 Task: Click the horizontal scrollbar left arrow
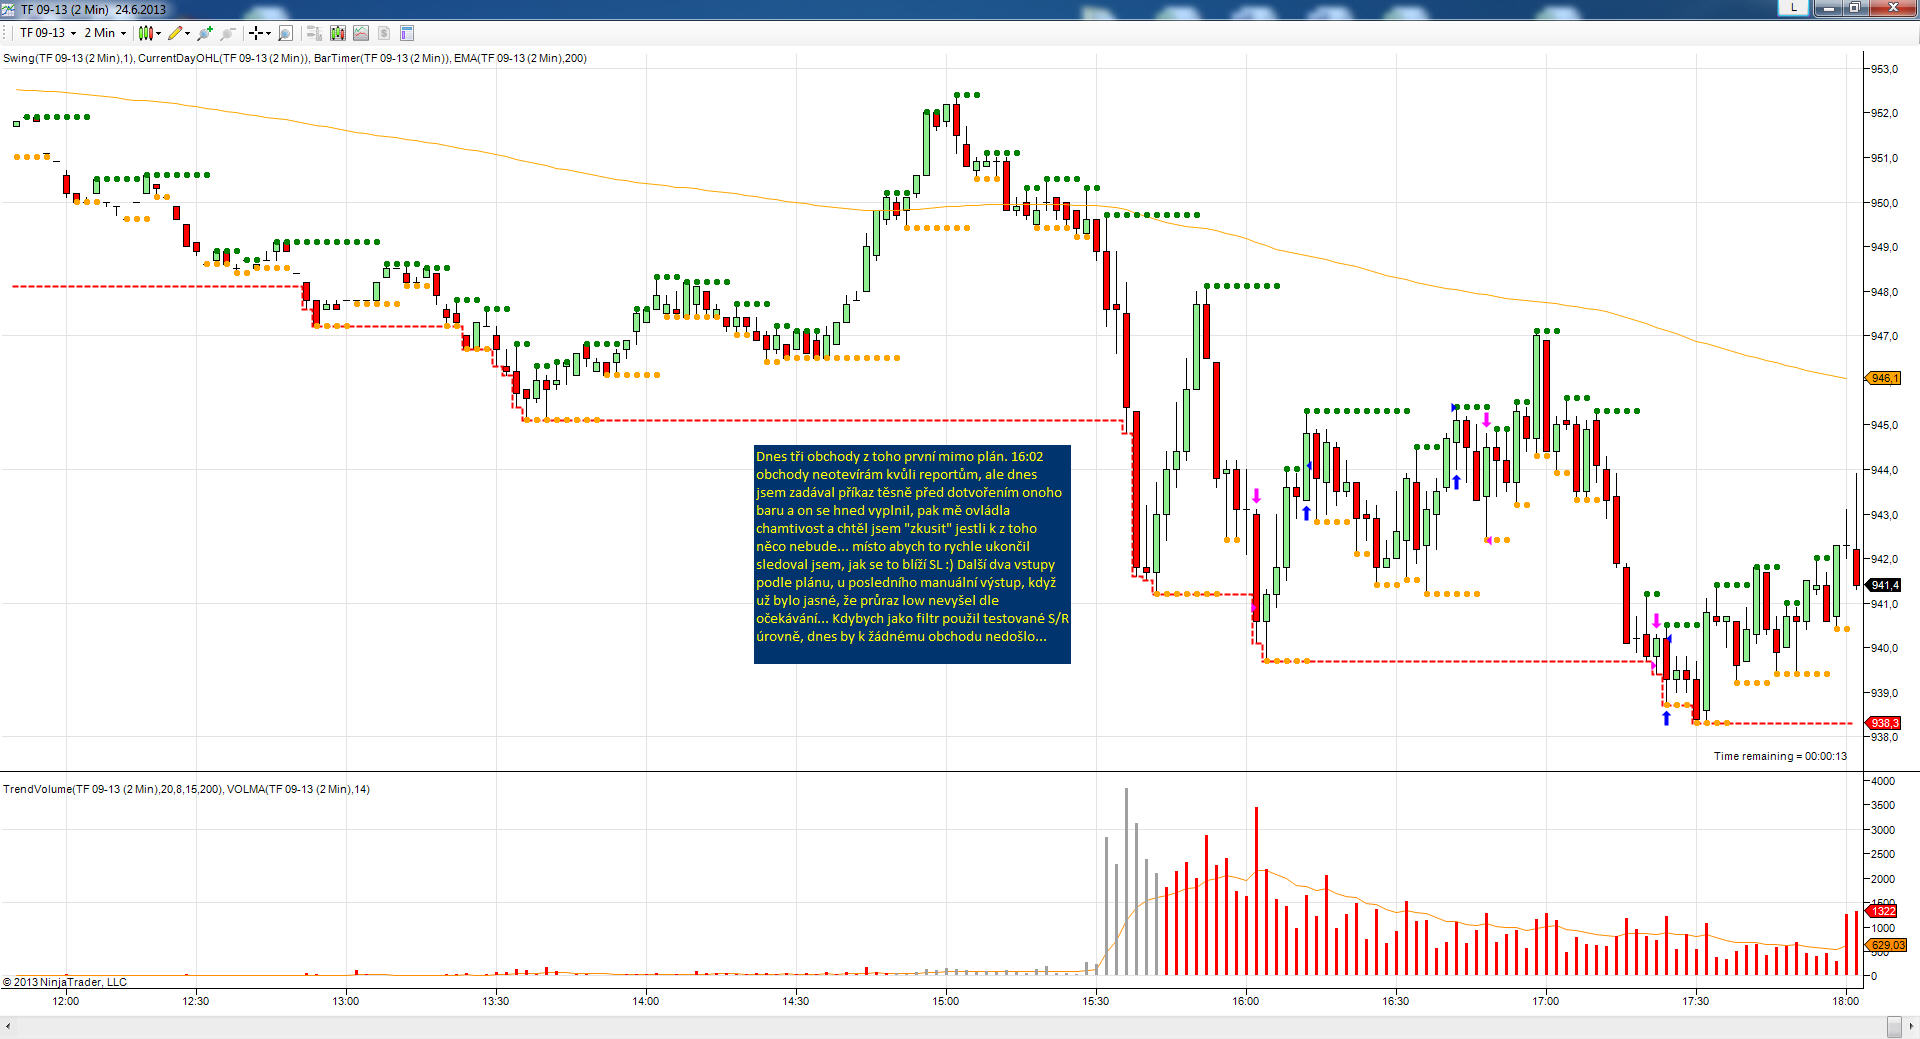pyautogui.click(x=8, y=1026)
